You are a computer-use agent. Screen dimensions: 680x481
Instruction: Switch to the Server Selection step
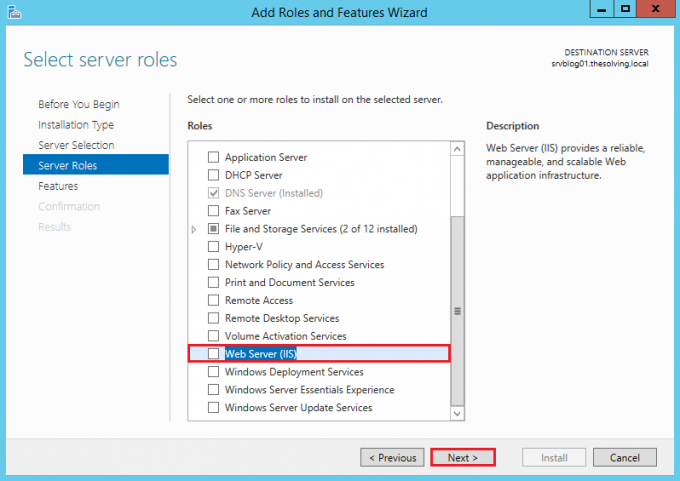coord(76,145)
